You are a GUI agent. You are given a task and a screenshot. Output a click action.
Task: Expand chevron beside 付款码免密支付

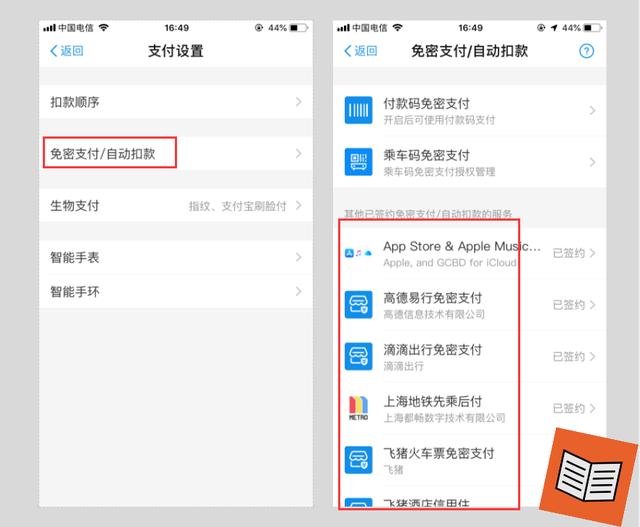tap(592, 110)
